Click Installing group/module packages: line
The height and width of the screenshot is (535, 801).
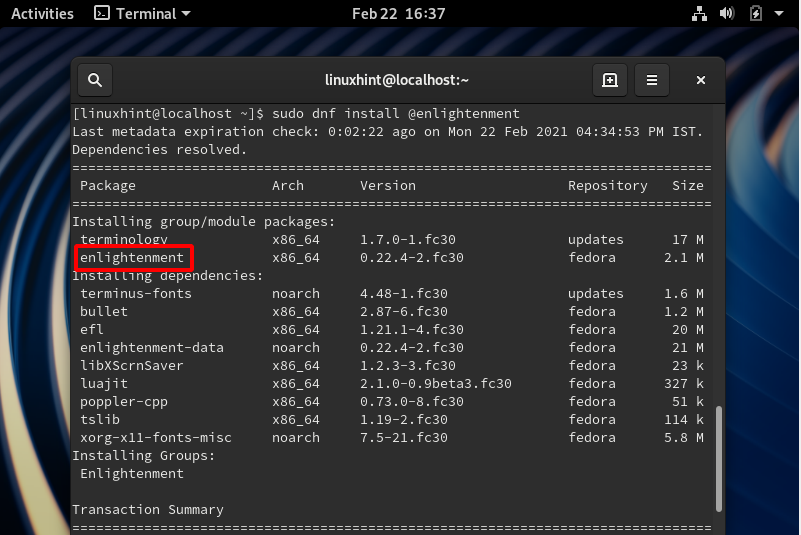coord(204,222)
